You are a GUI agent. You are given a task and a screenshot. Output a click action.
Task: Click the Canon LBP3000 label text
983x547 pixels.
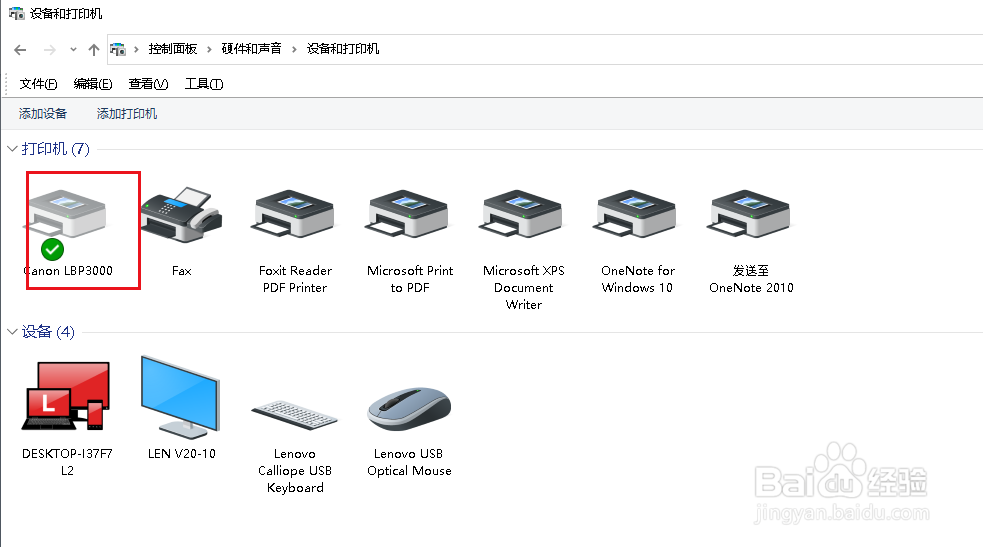pos(68,271)
